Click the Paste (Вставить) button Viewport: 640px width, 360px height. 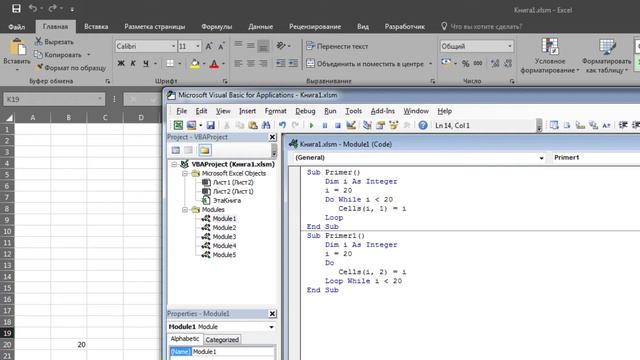click(17, 54)
